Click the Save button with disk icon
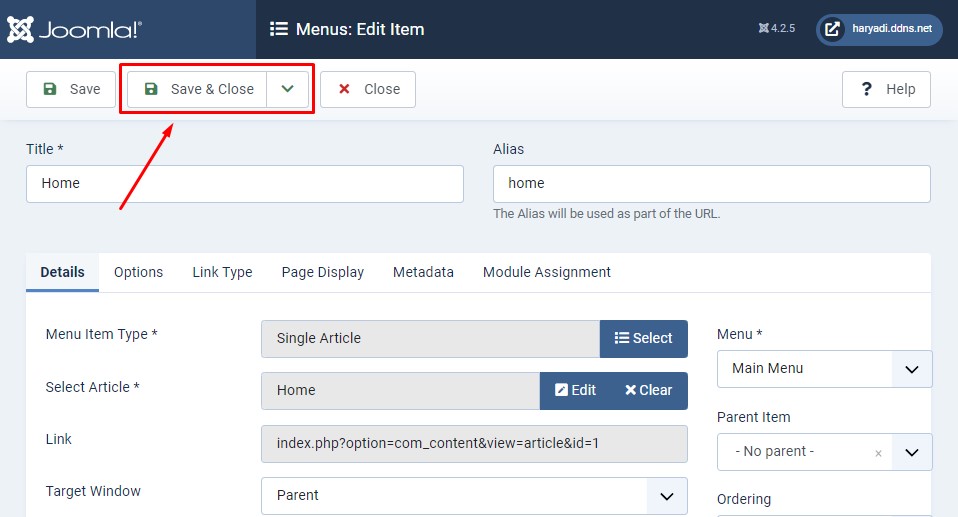 click(71, 89)
